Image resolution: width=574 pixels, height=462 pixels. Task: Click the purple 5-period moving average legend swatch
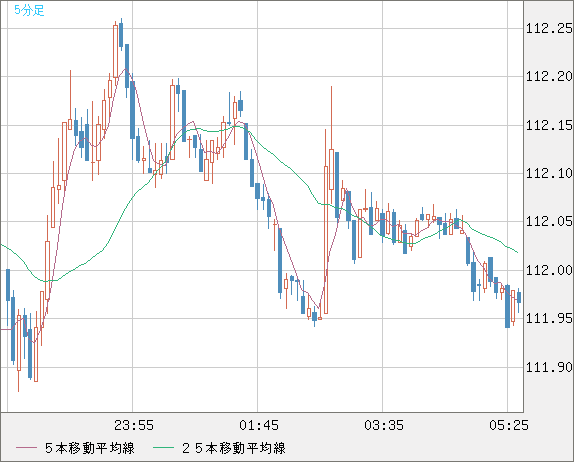tap(26, 448)
